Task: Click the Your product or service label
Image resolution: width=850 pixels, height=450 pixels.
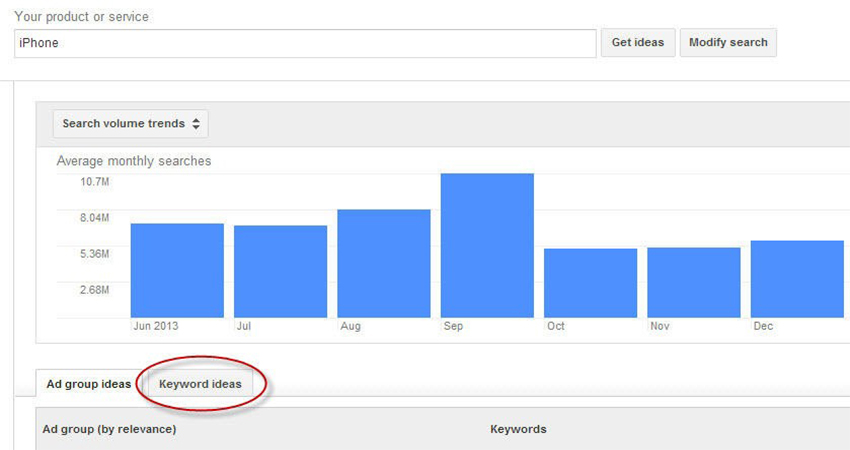Action: point(81,17)
